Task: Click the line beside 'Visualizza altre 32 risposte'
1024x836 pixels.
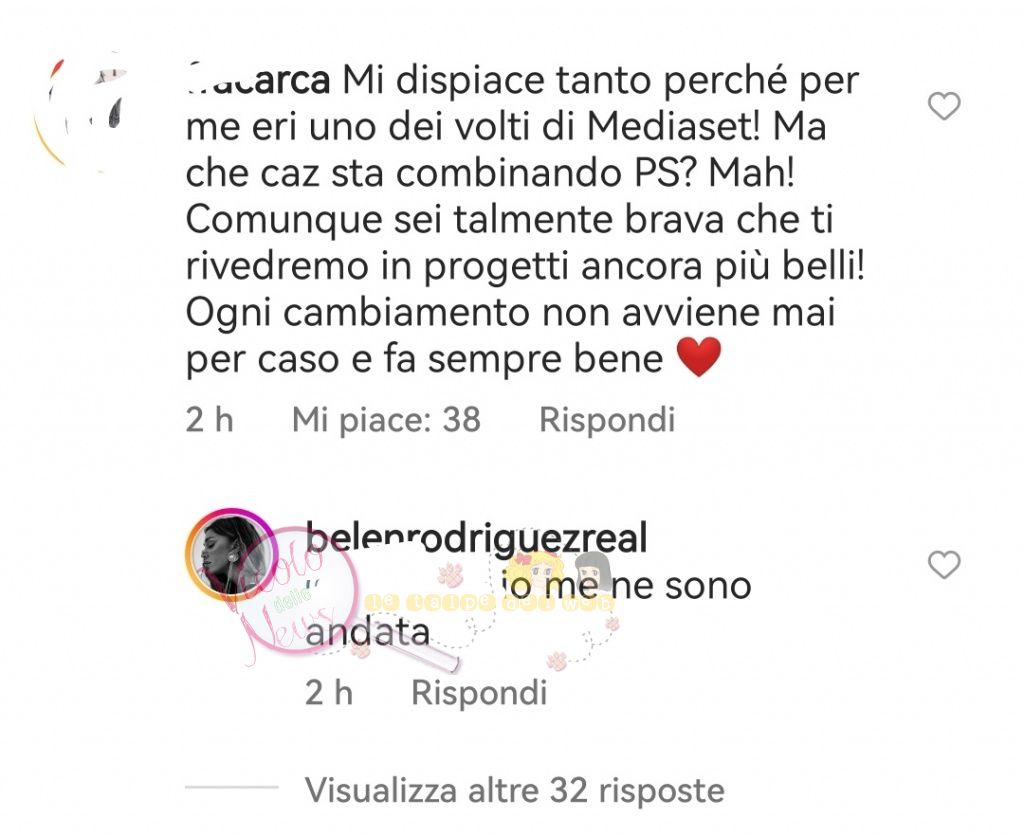Action: (232, 787)
